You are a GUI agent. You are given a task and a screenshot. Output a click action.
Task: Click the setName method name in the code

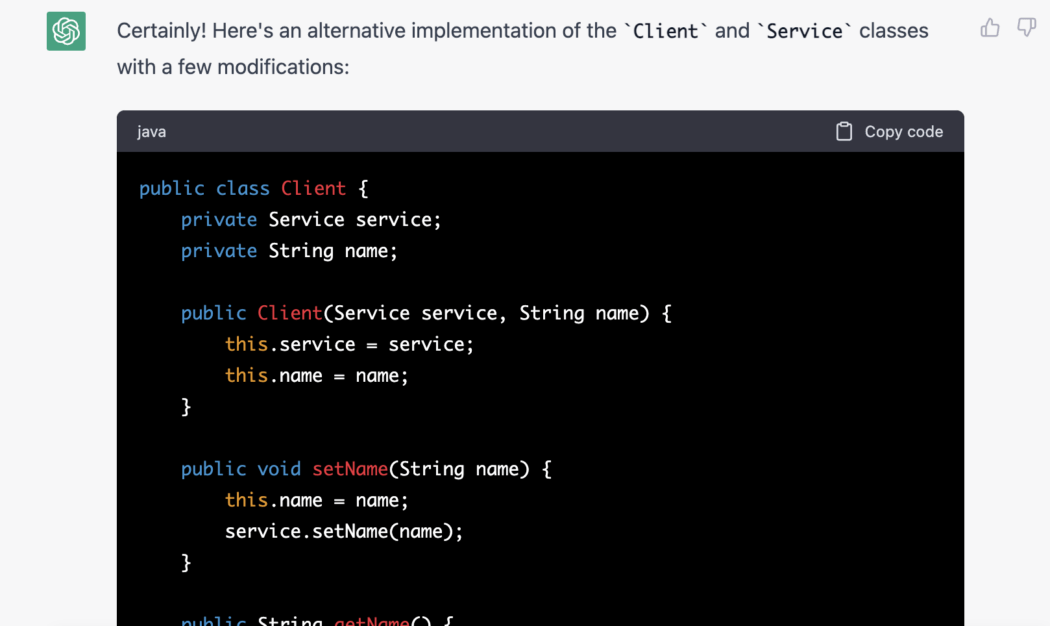coord(350,468)
